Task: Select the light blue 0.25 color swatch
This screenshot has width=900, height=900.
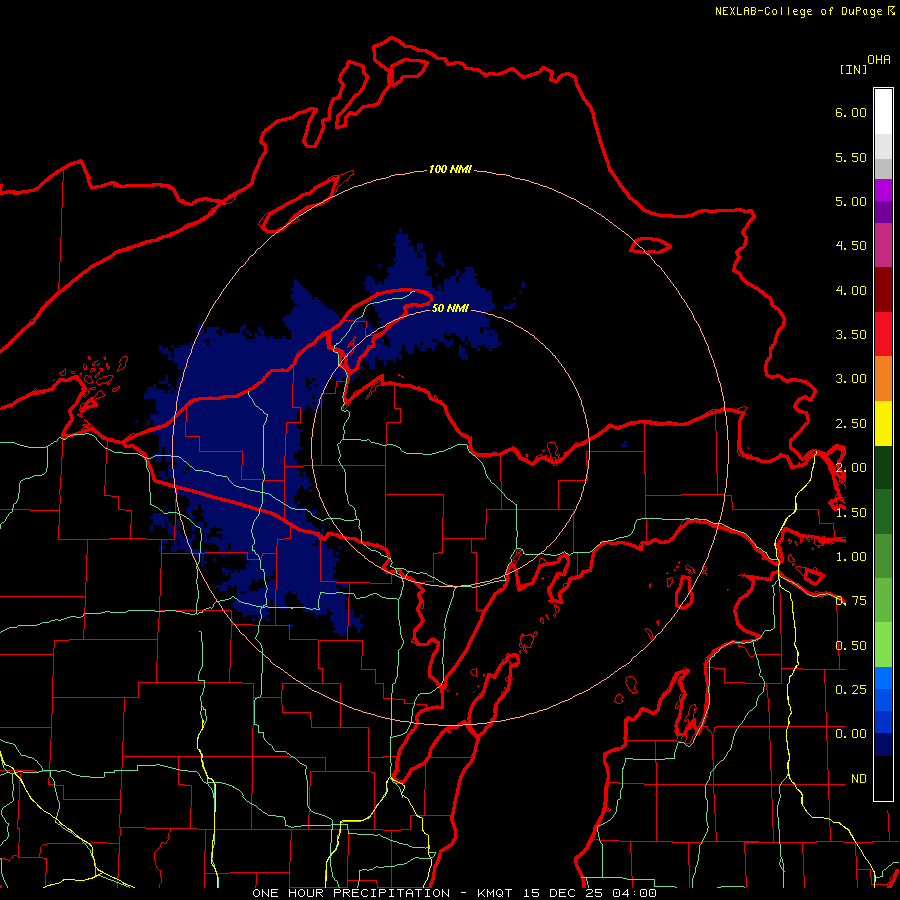Action: pos(883,678)
